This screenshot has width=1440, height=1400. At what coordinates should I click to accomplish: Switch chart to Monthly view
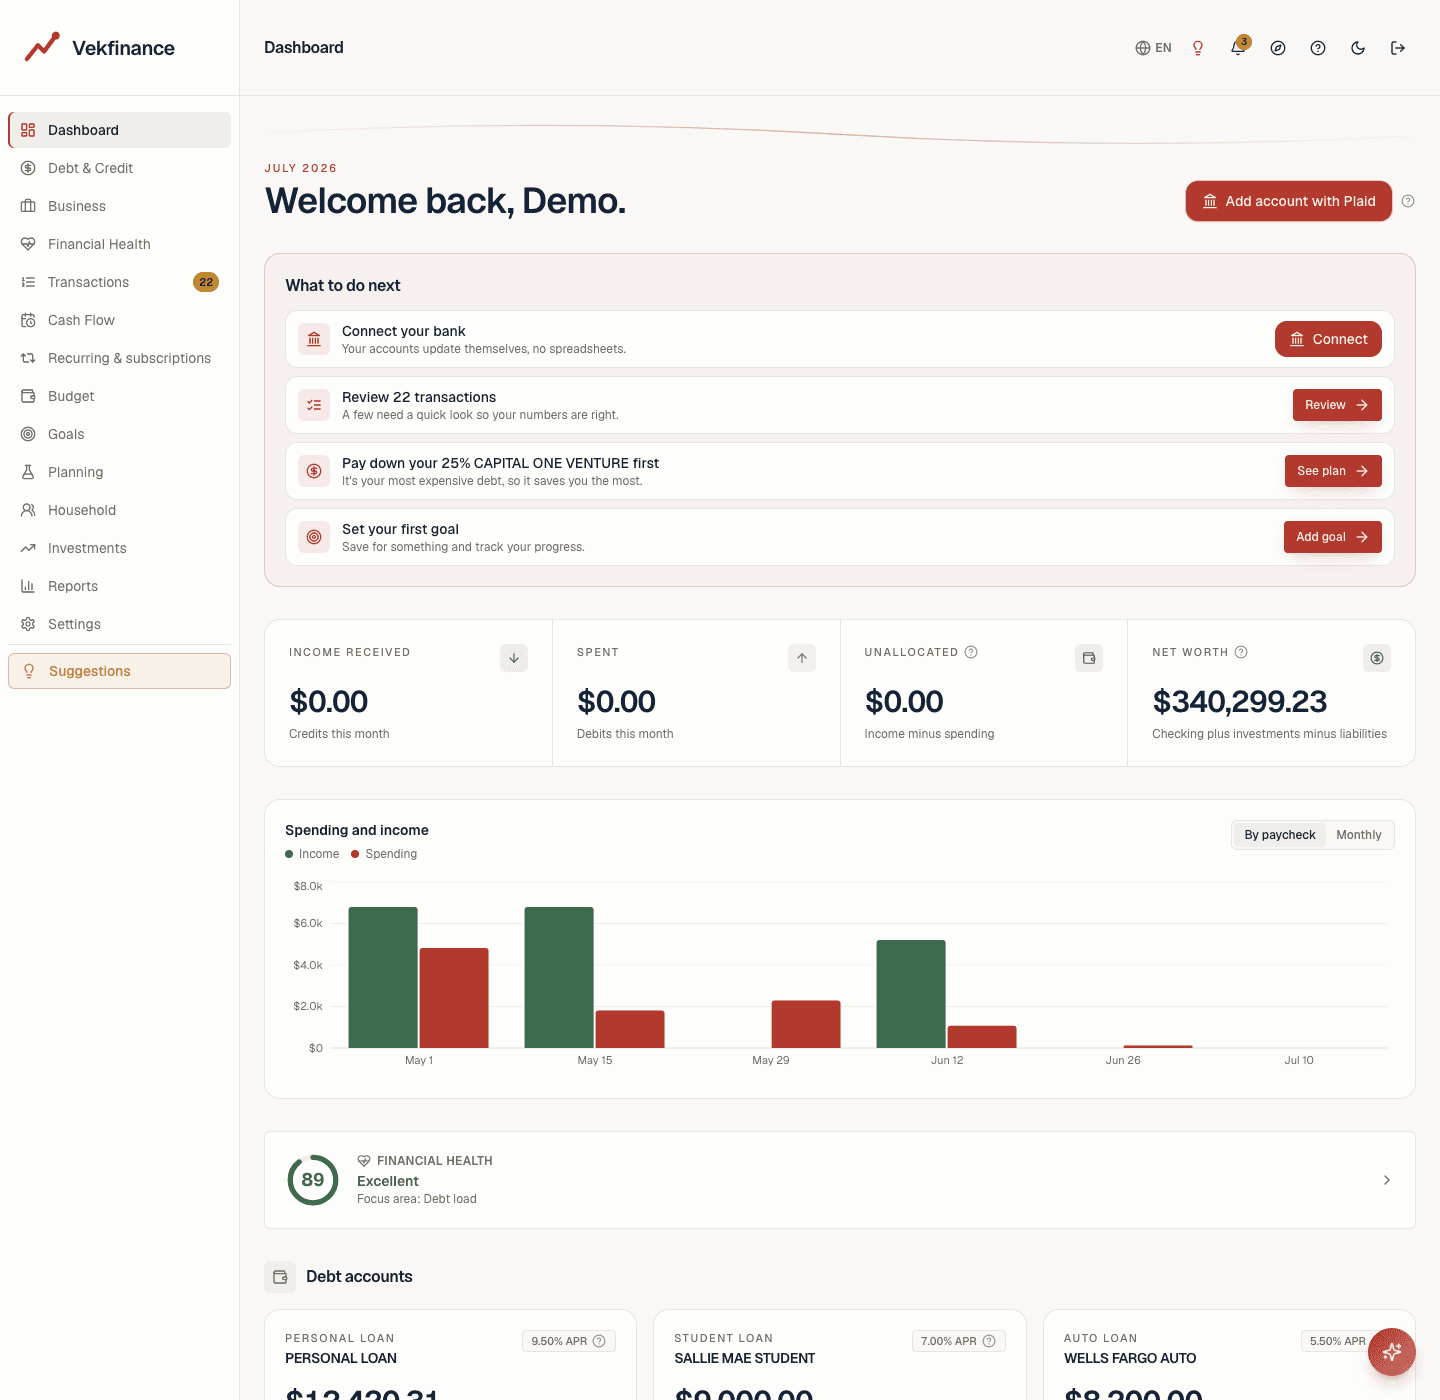click(x=1359, y=835)
